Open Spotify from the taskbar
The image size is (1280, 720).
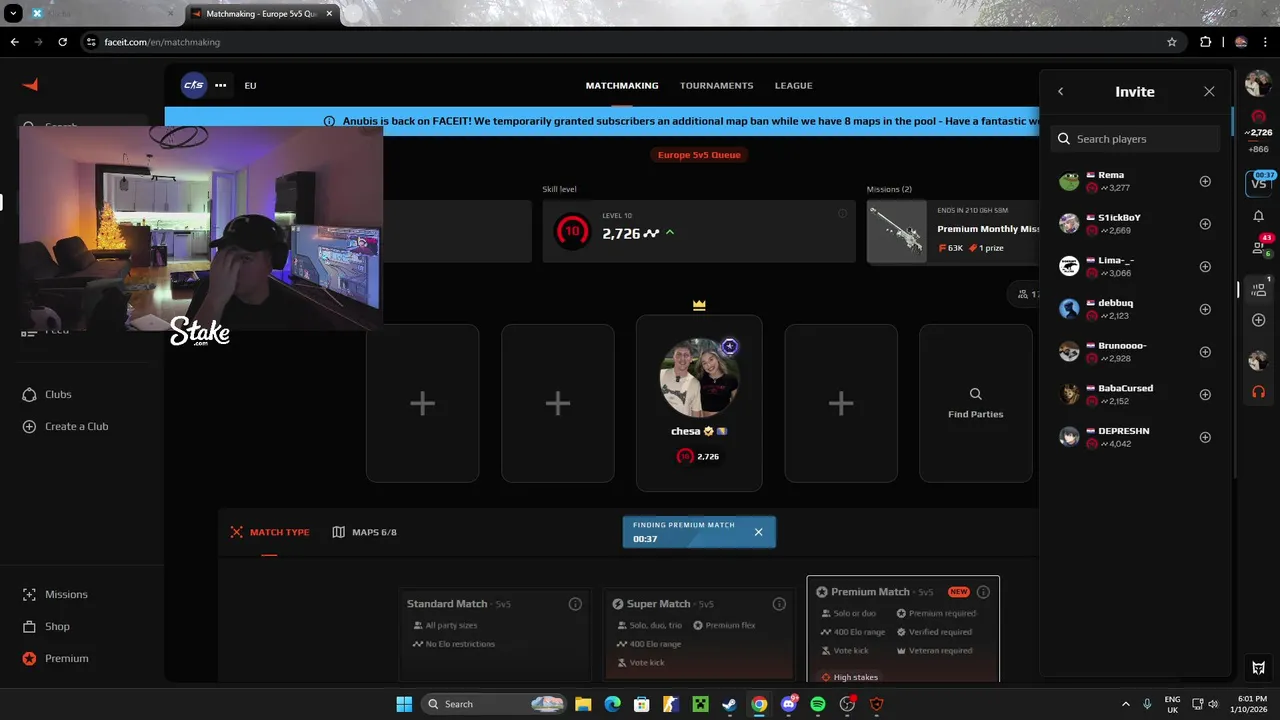pos(818,704)
